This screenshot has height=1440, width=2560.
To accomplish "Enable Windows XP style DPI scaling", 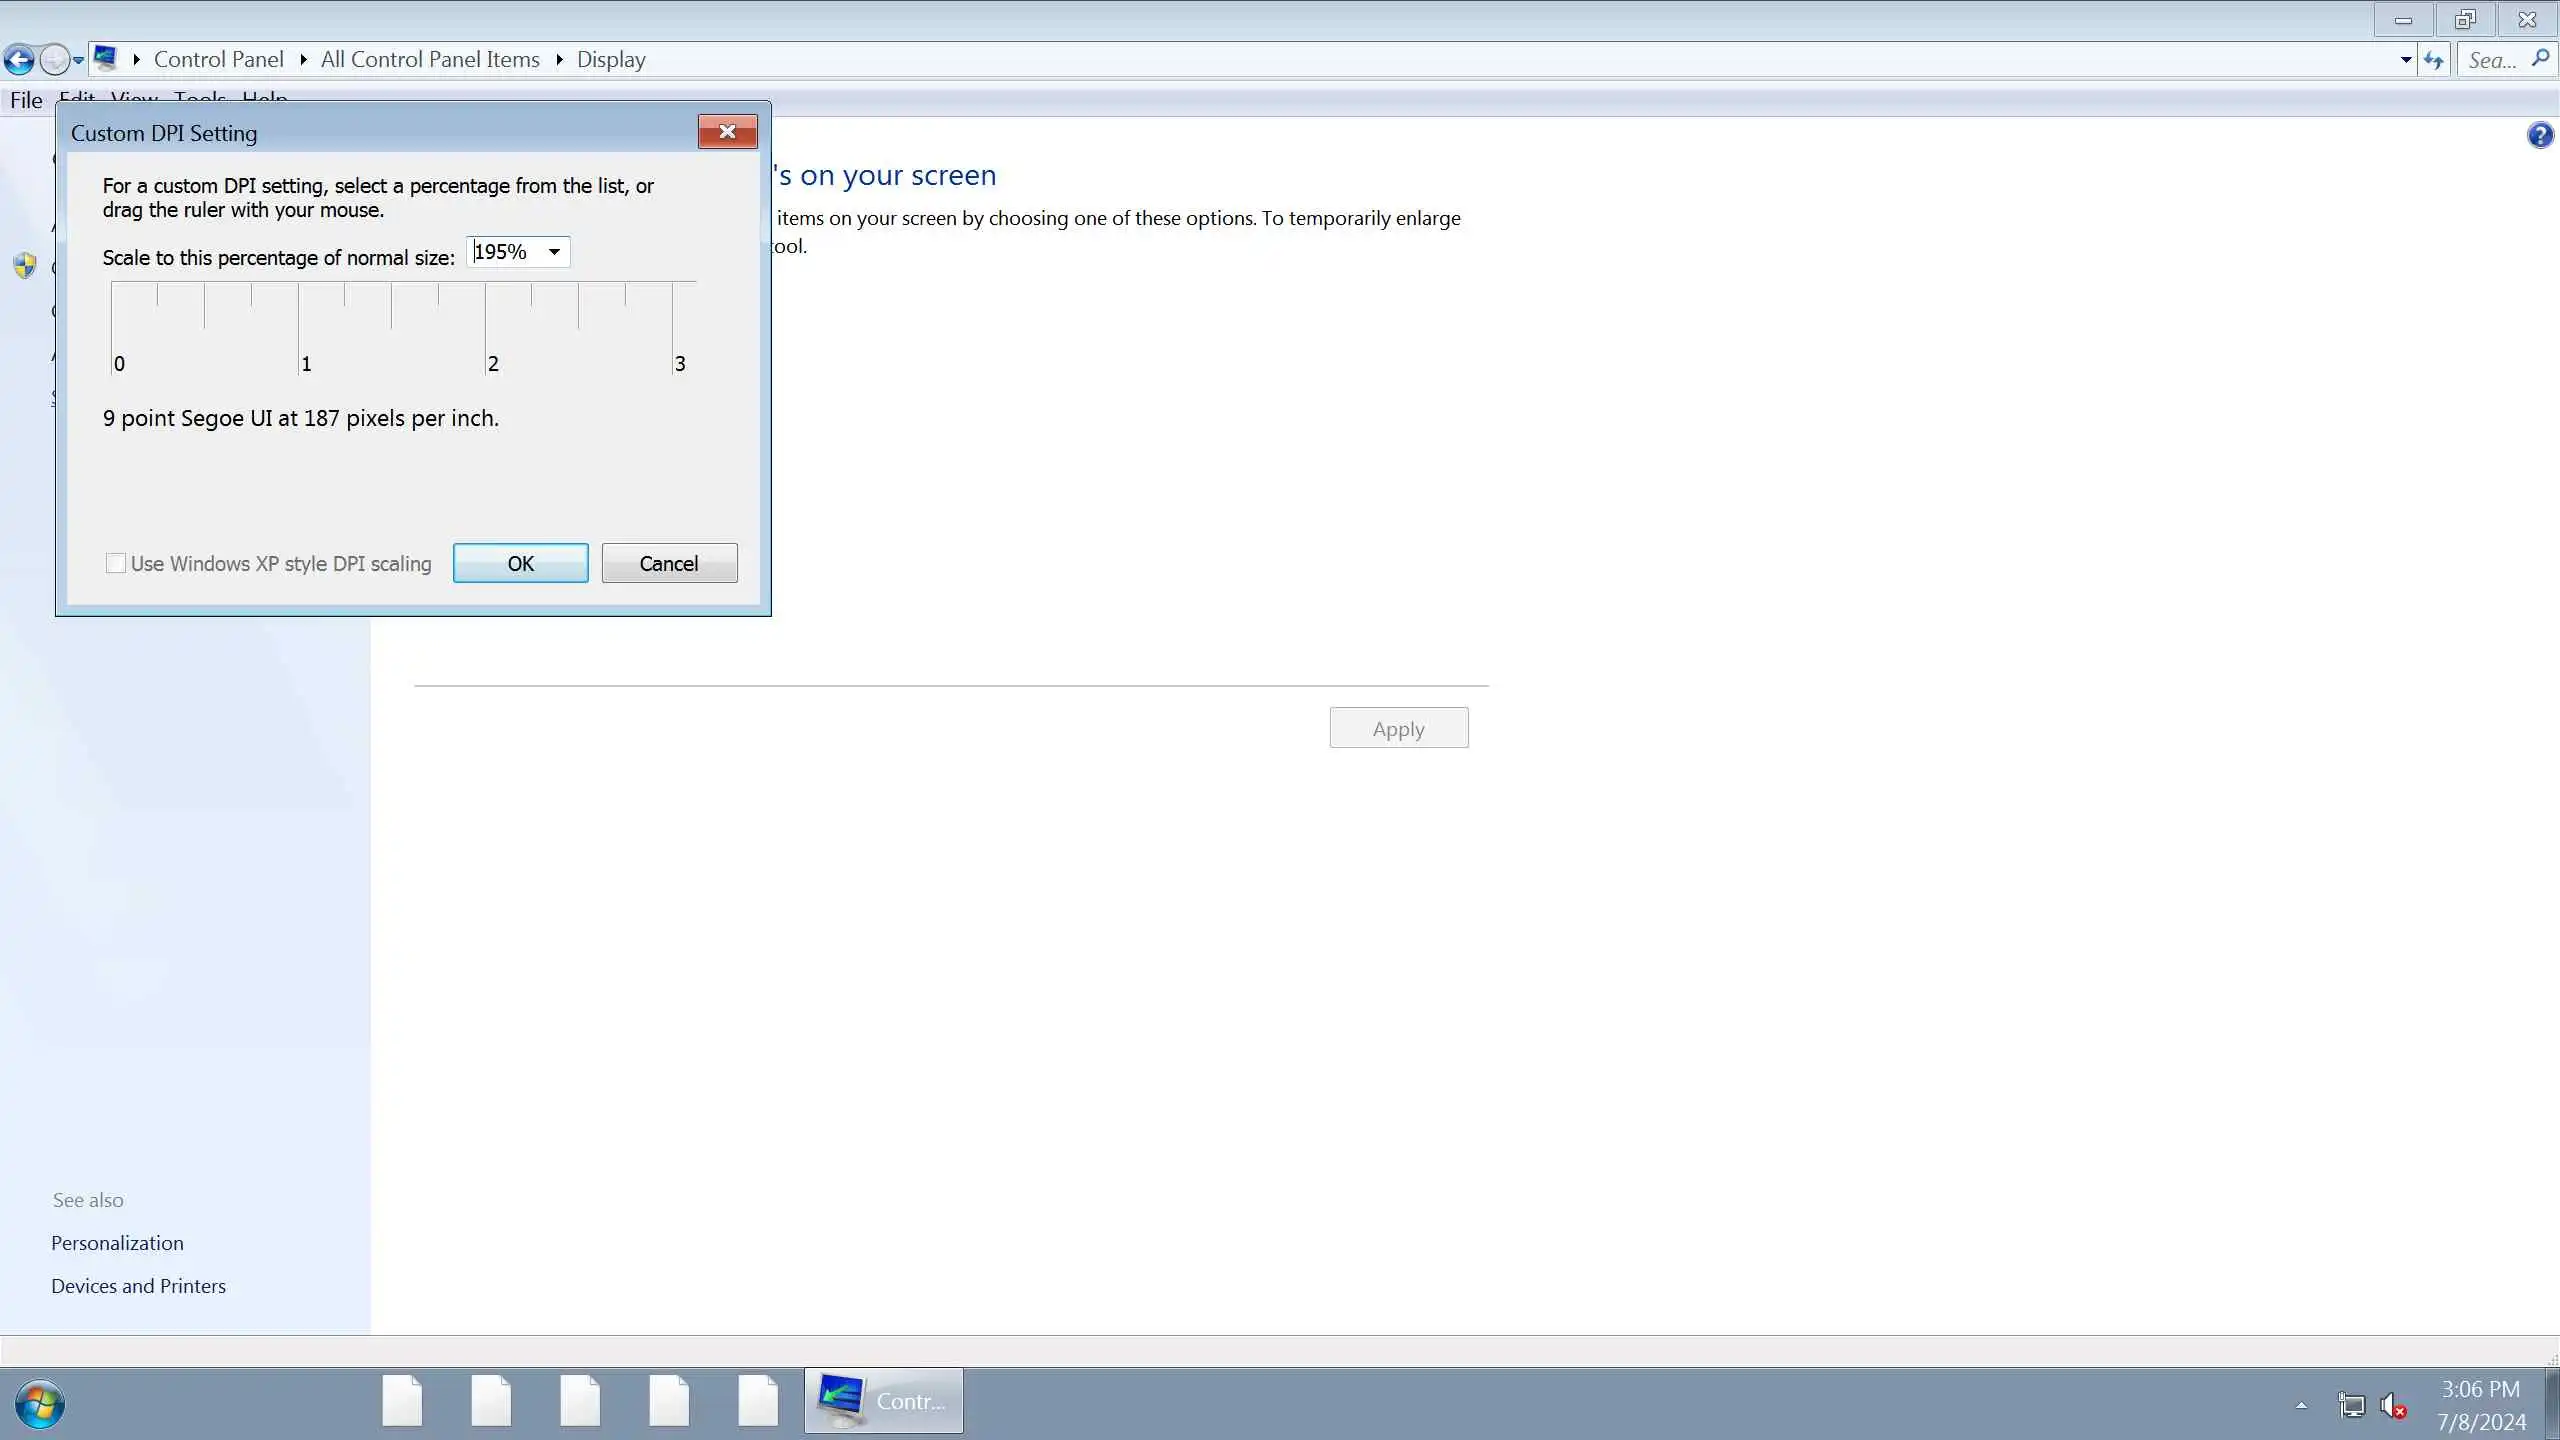I will pyautogui.click(x=116, y=564).
